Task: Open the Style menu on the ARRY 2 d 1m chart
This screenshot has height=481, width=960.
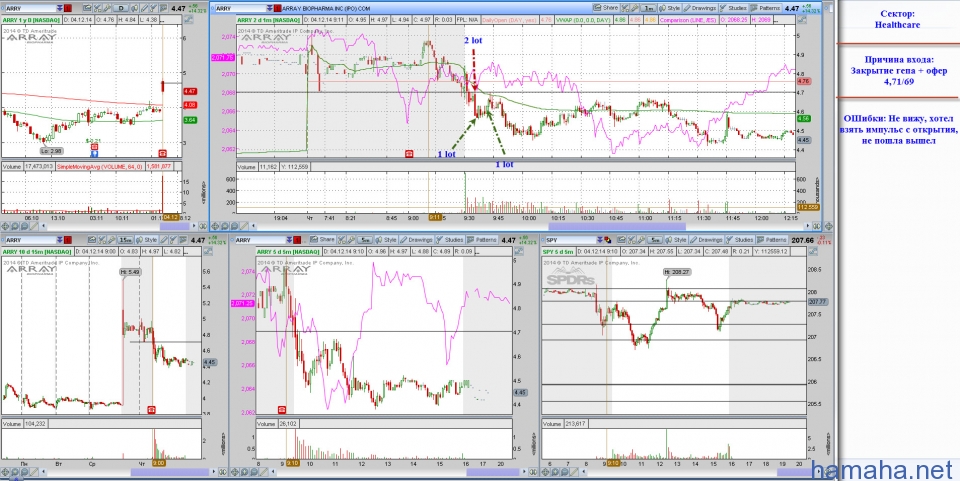Action: 669,8
